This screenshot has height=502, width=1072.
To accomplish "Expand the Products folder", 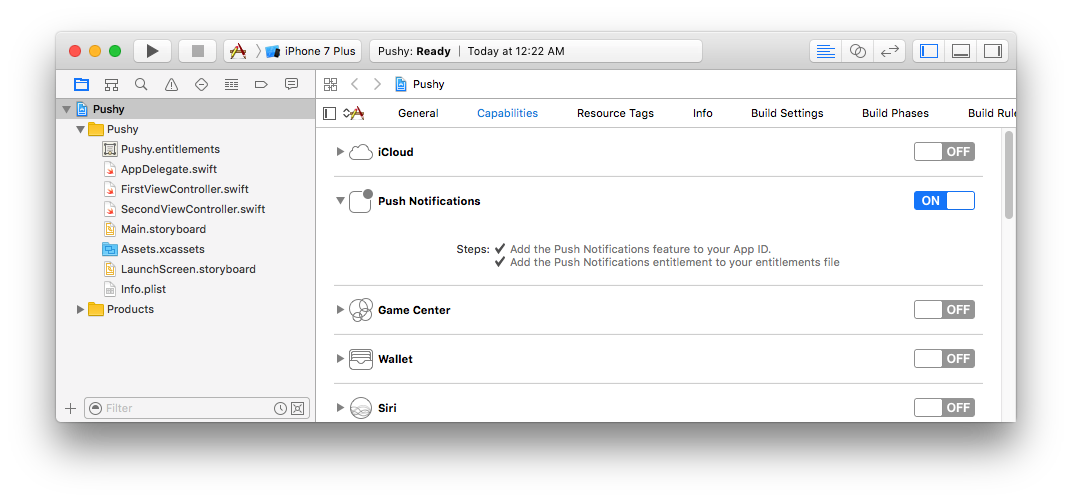I will [81, 309].
